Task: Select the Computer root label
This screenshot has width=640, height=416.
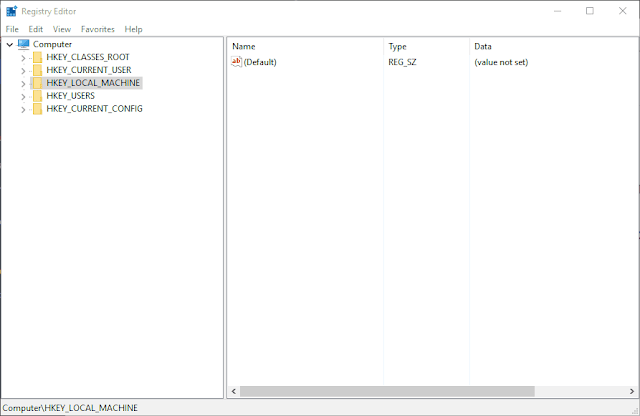Action: [x=52, y=44]
